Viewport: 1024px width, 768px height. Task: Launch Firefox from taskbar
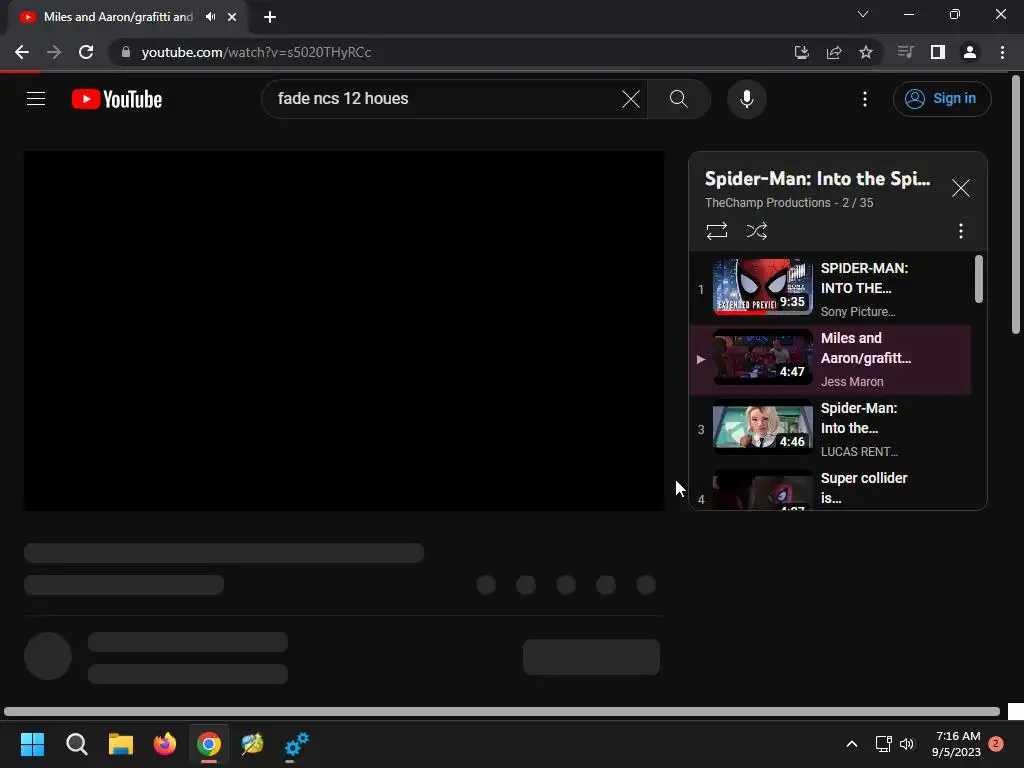coord(165,744)
